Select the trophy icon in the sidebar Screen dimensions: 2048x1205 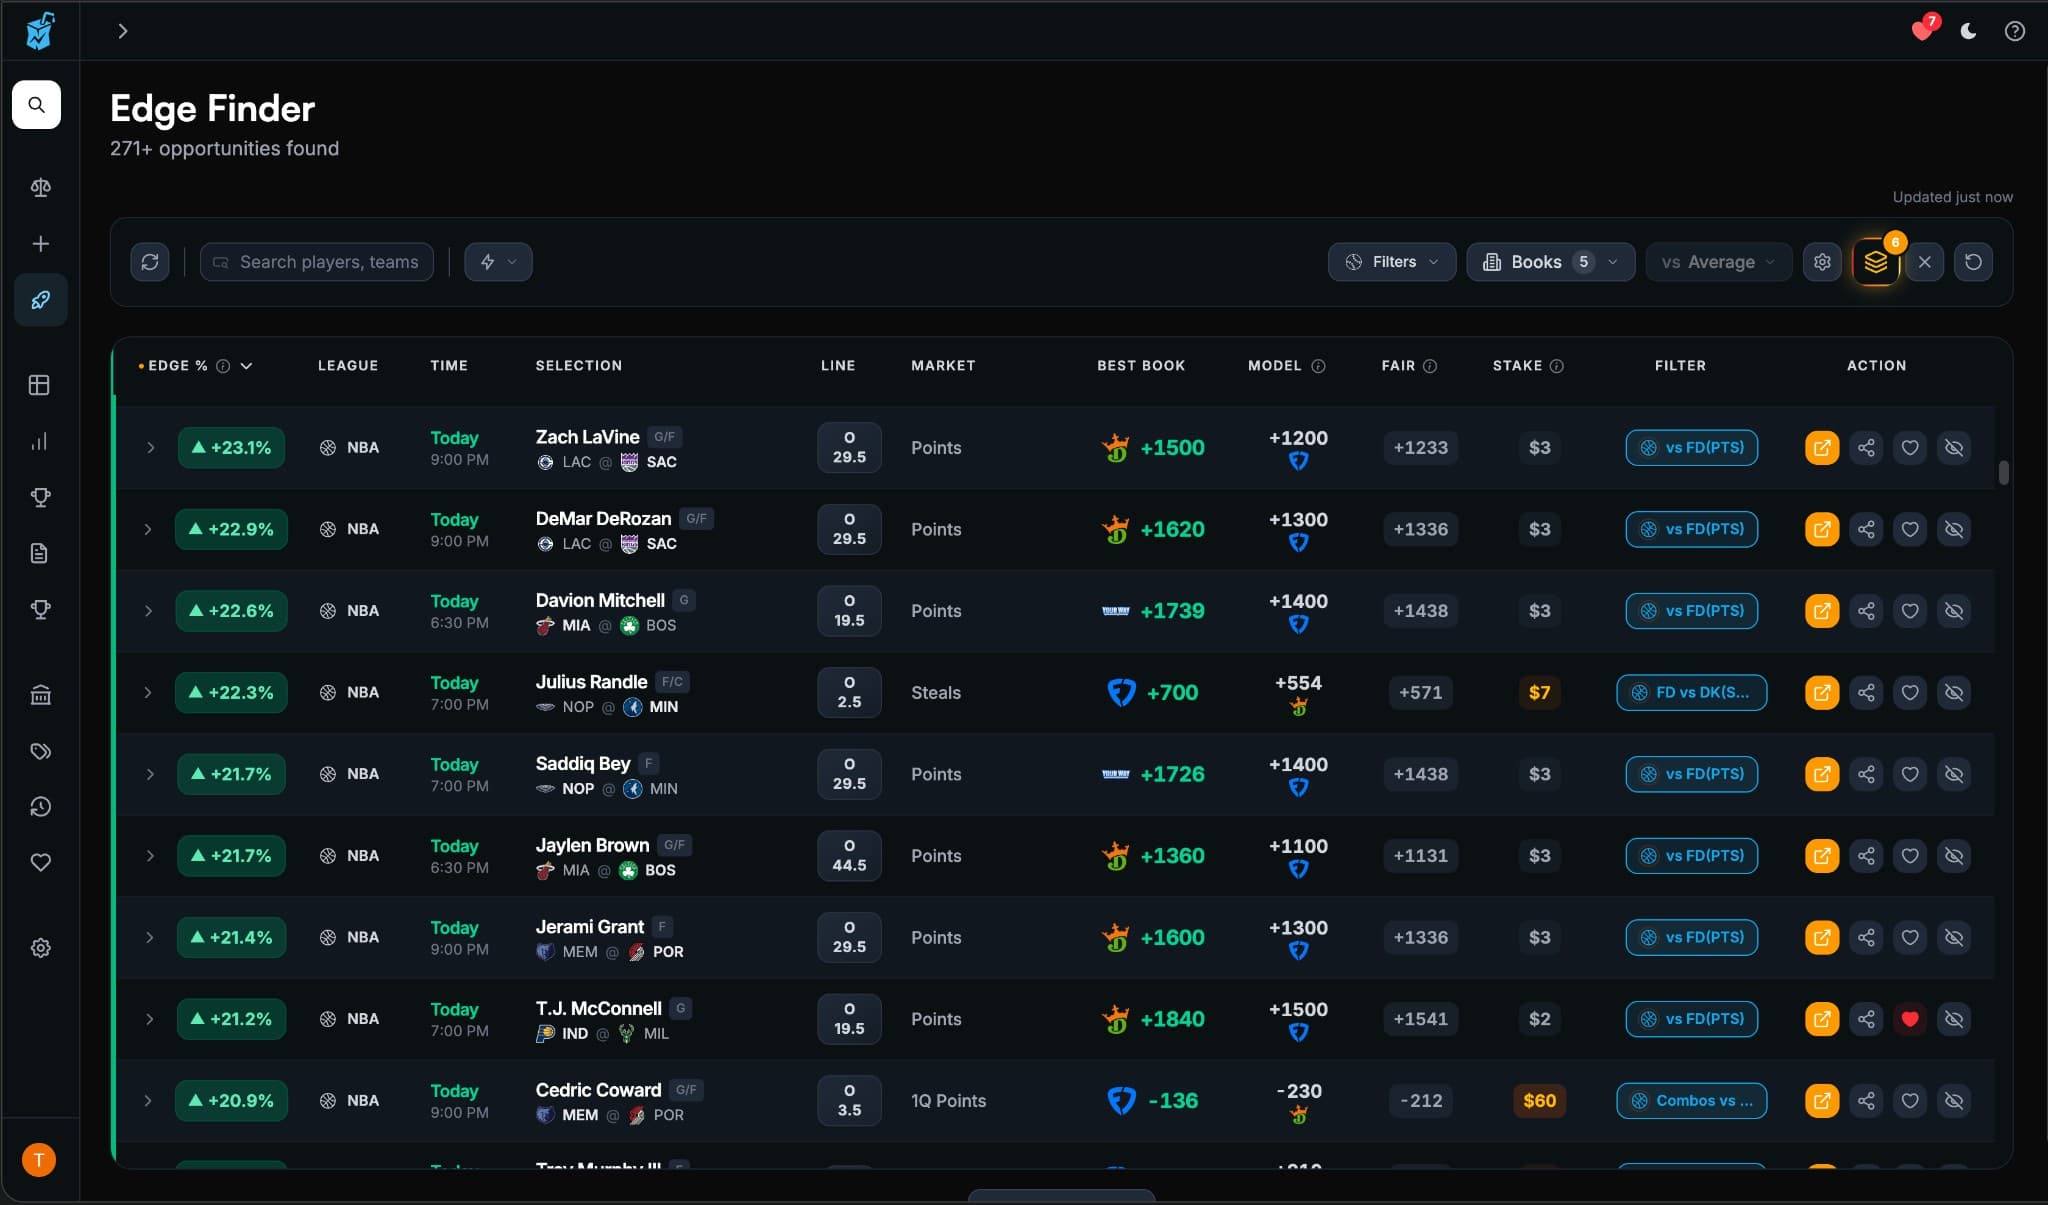point(40,497)
